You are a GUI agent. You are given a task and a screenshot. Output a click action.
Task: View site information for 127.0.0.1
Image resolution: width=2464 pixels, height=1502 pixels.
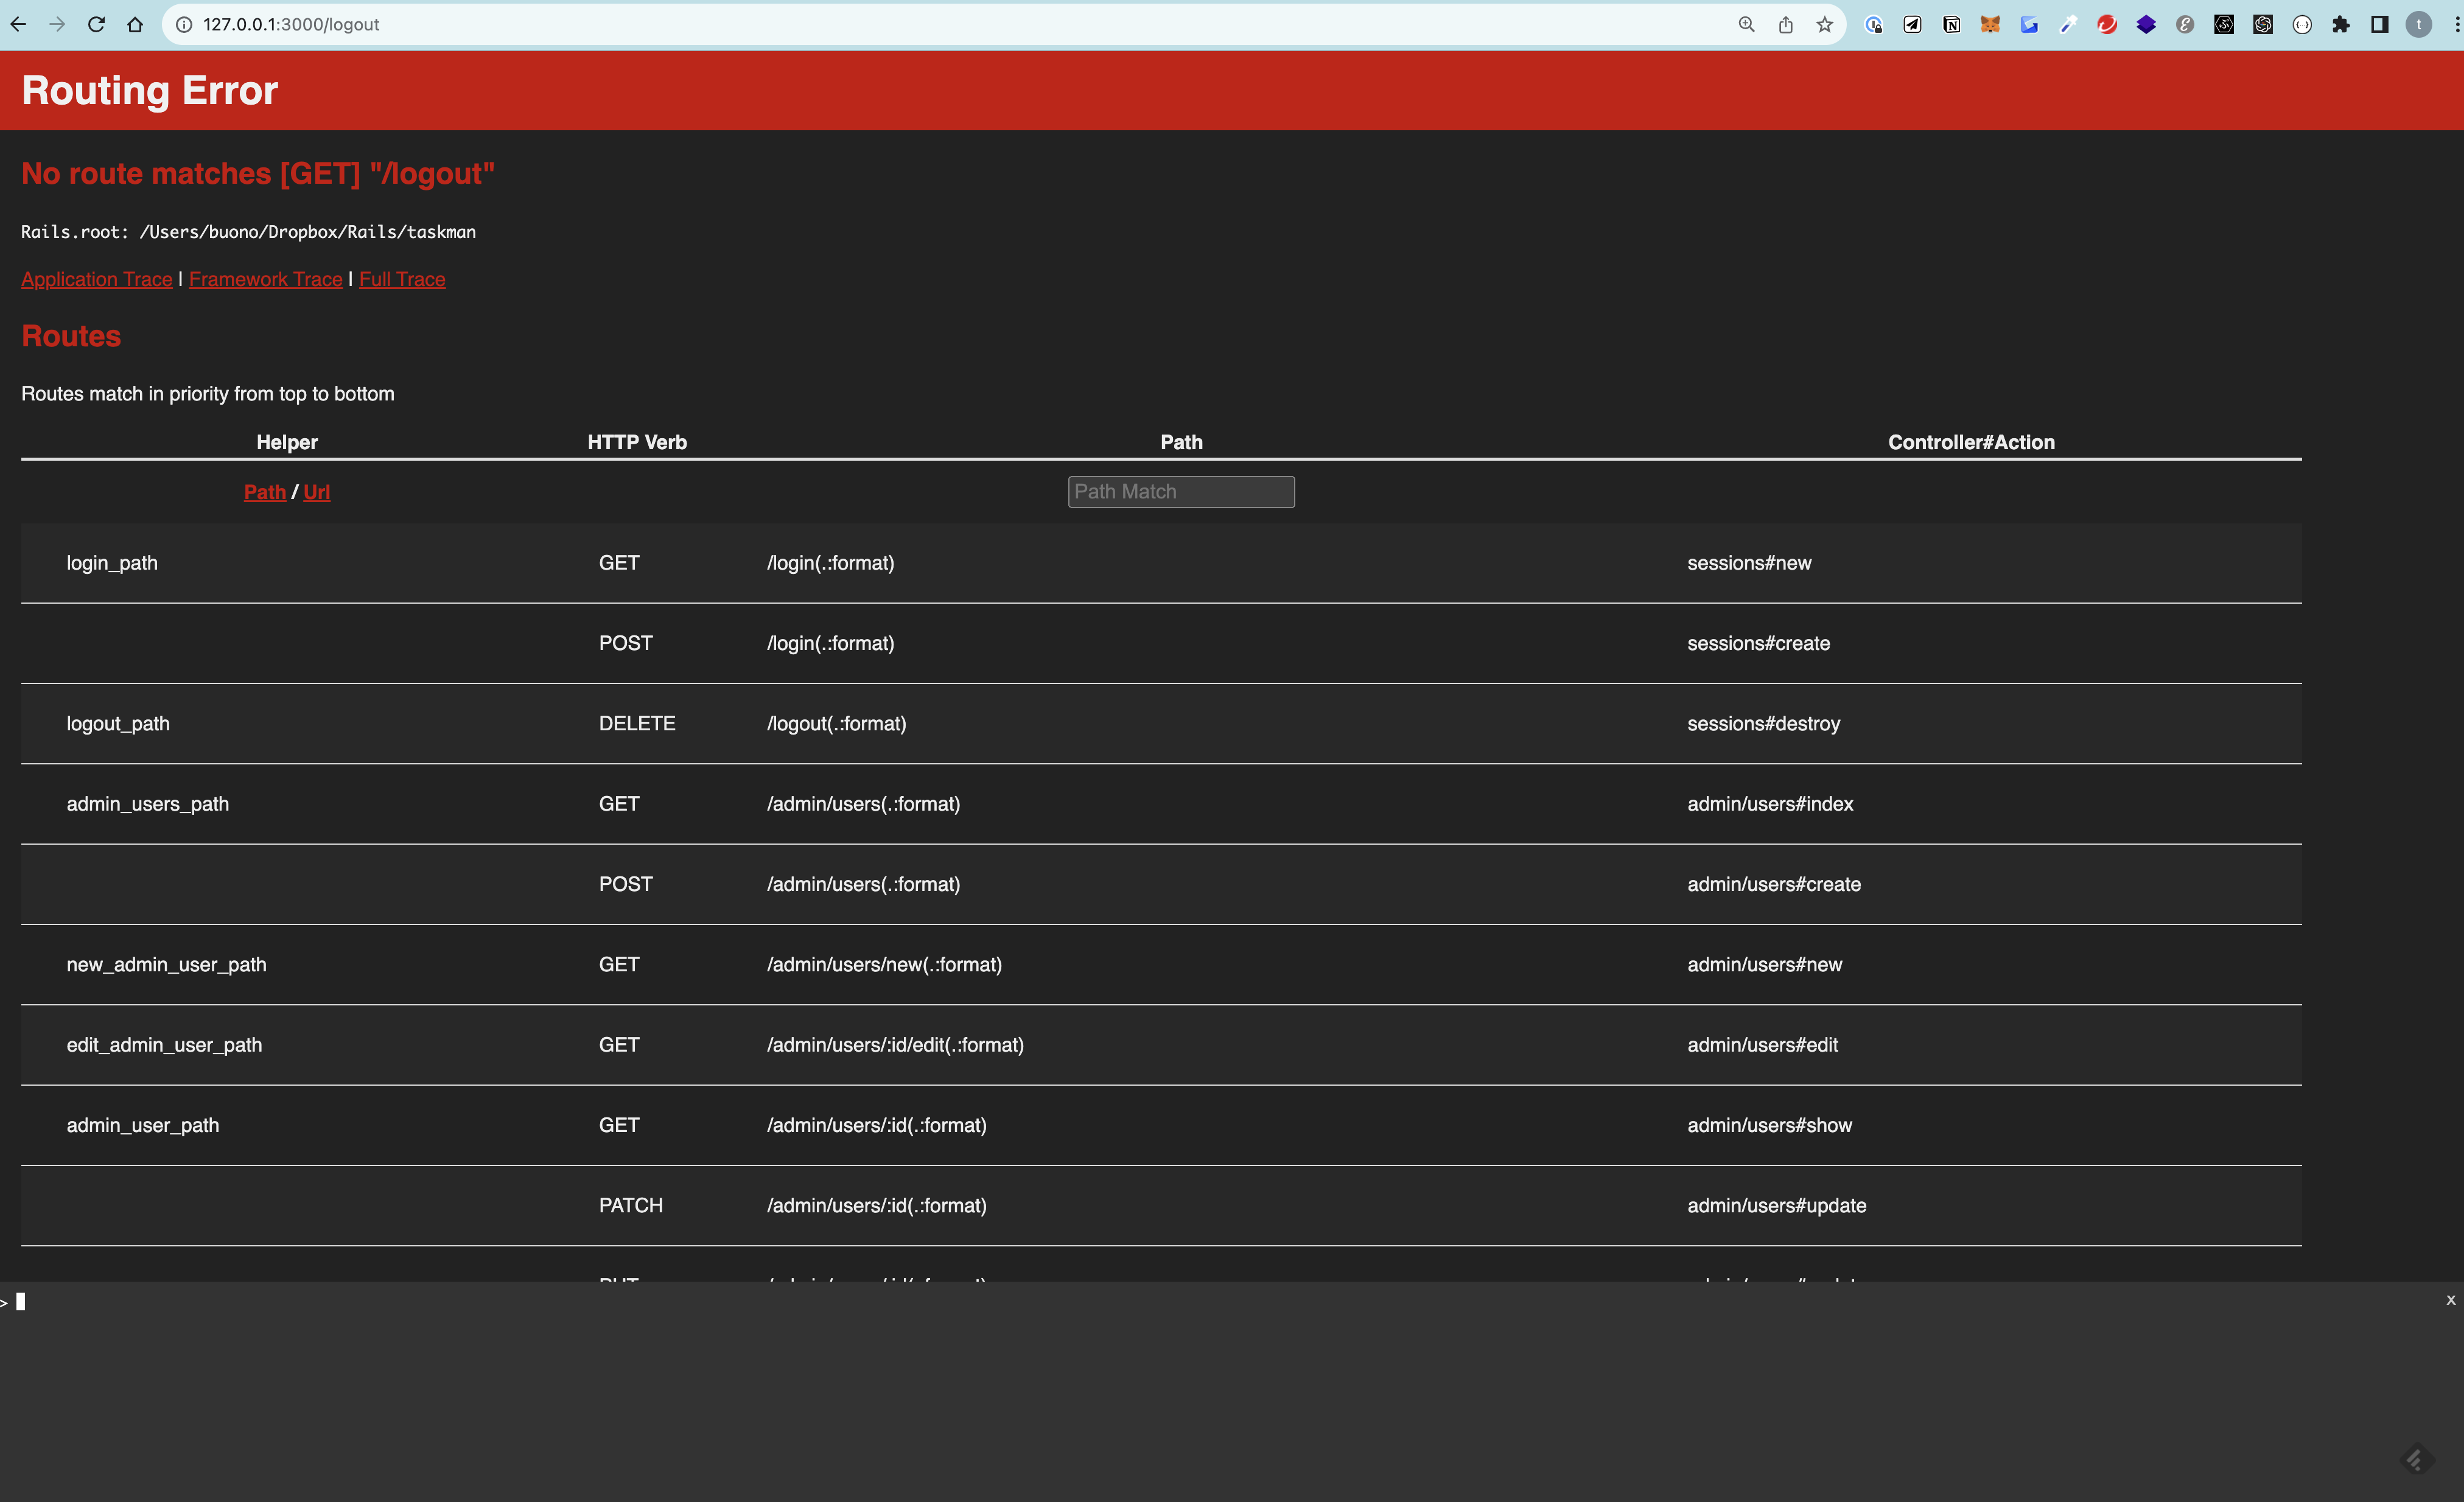184,24
